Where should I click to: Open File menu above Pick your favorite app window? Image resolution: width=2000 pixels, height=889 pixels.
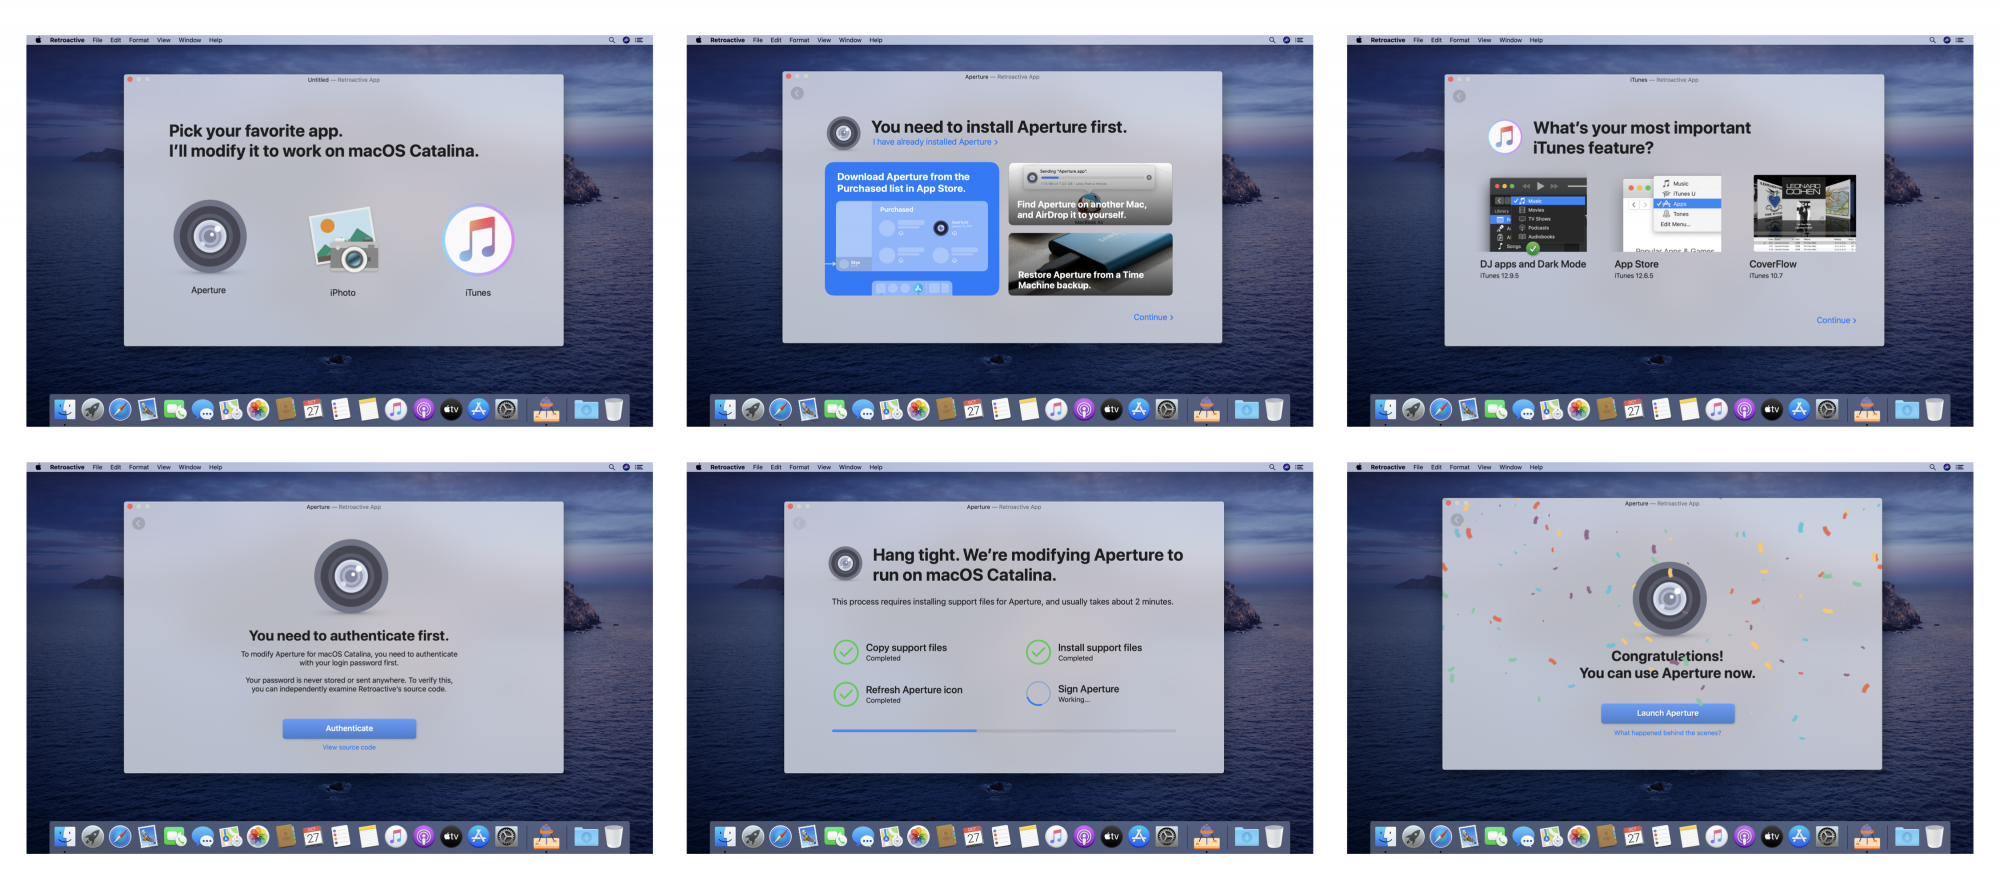click(x=97, y=40)
